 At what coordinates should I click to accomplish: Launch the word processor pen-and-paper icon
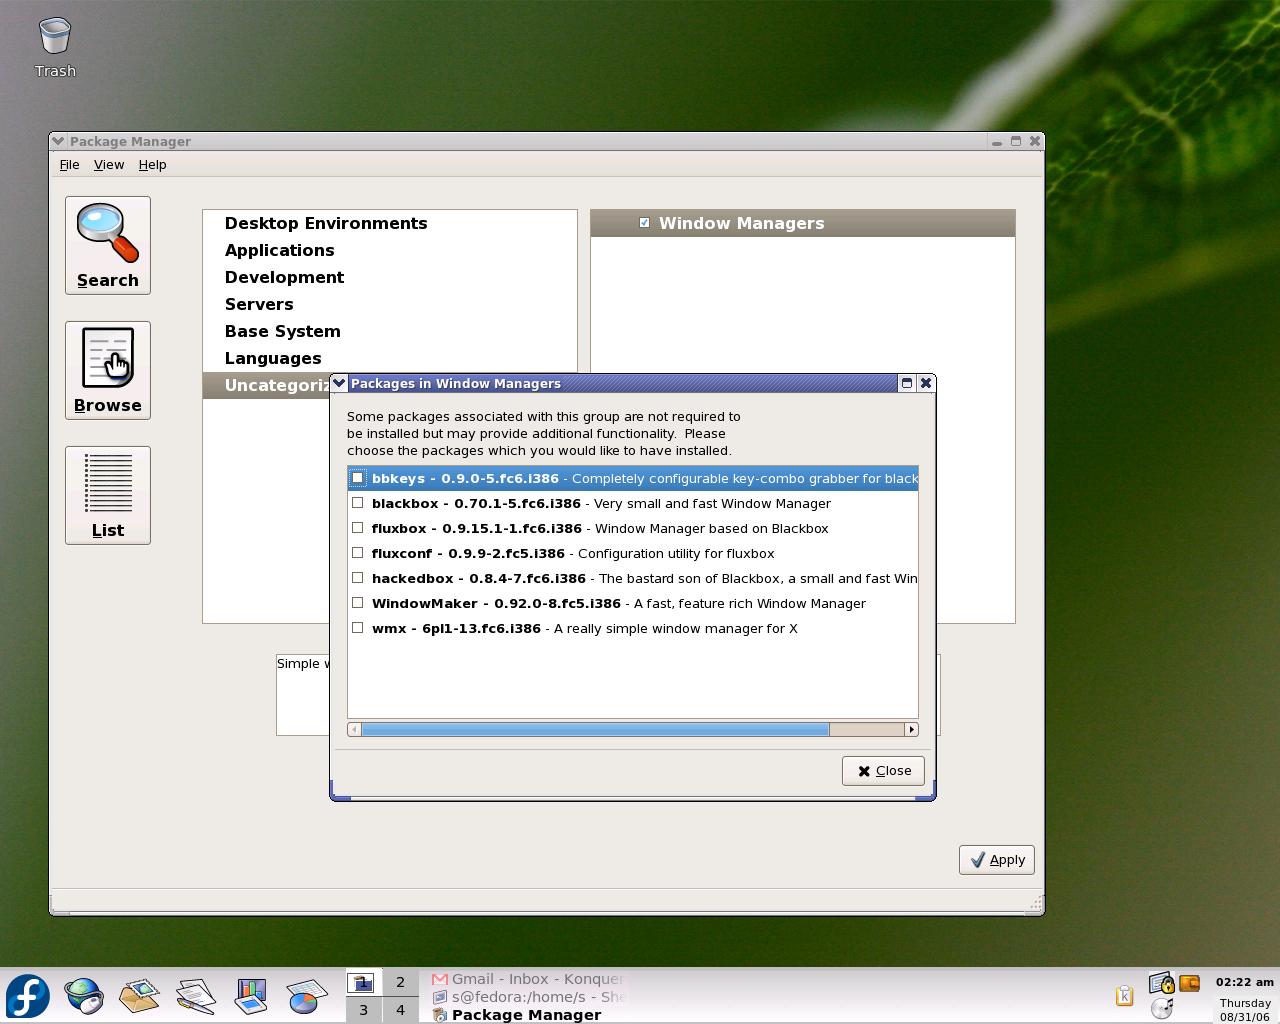196,996
